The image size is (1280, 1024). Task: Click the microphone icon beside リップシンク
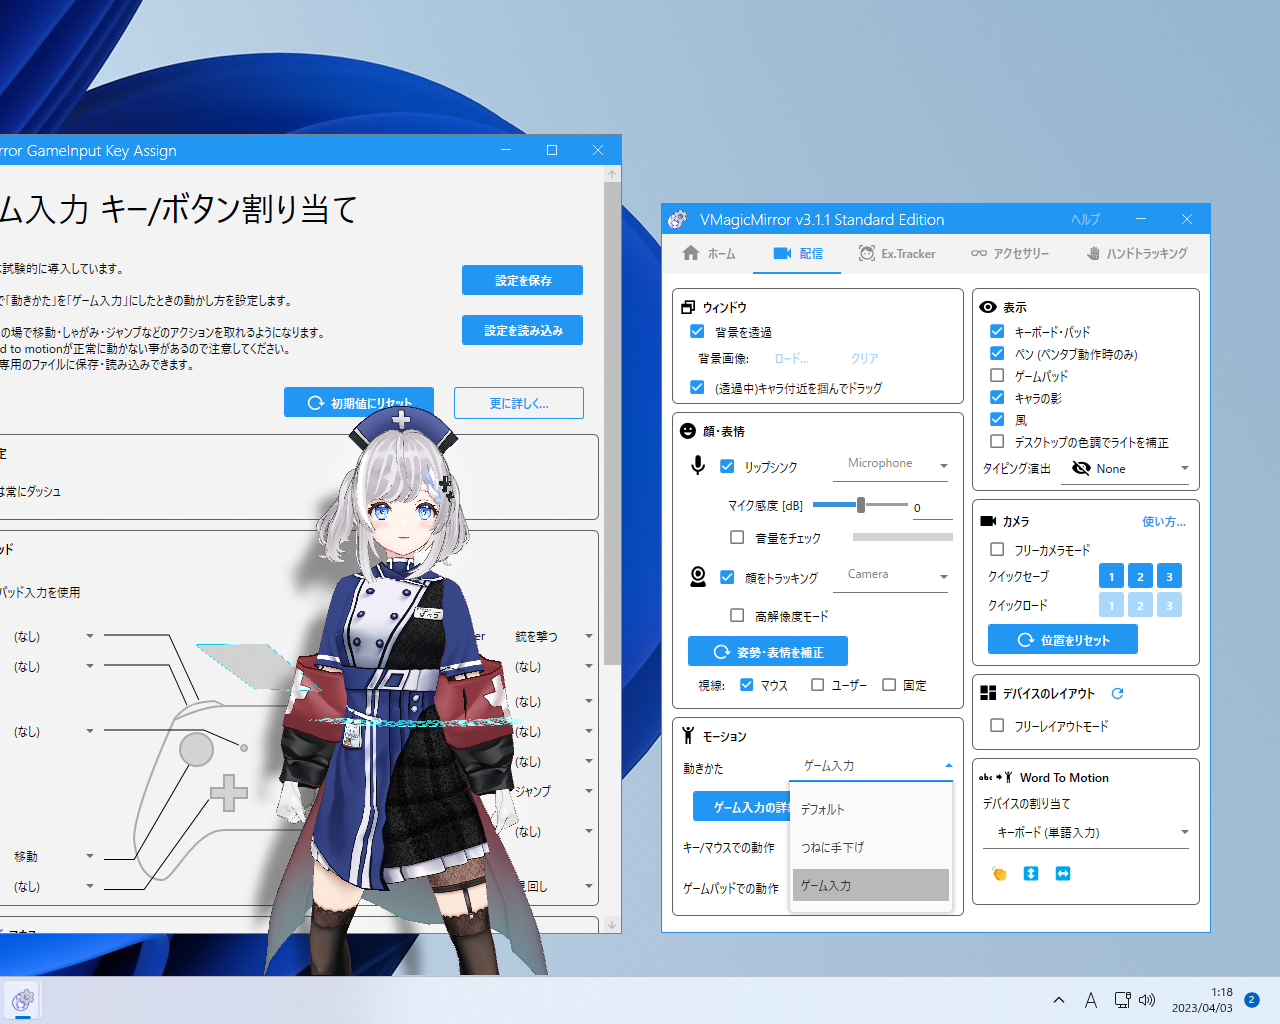click(698, 464)
